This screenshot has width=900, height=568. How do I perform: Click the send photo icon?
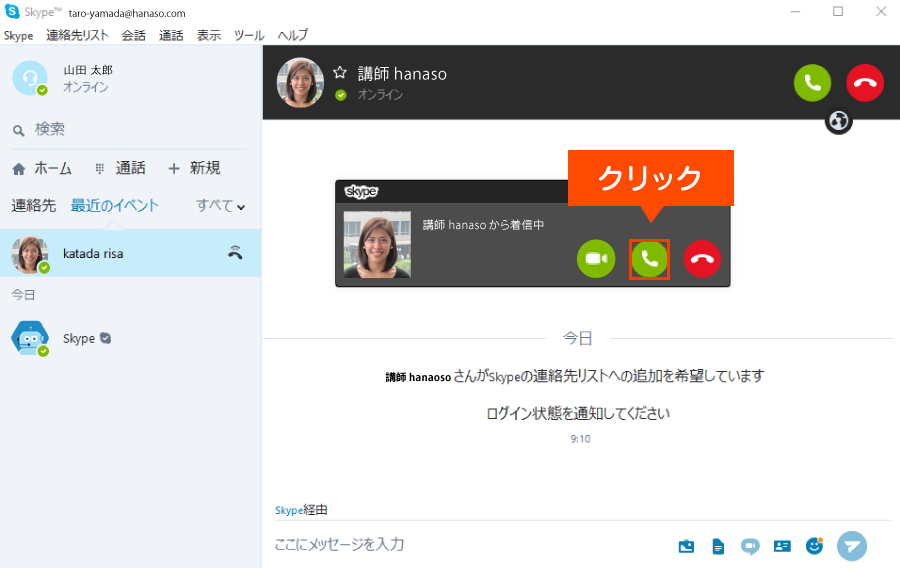686,546
